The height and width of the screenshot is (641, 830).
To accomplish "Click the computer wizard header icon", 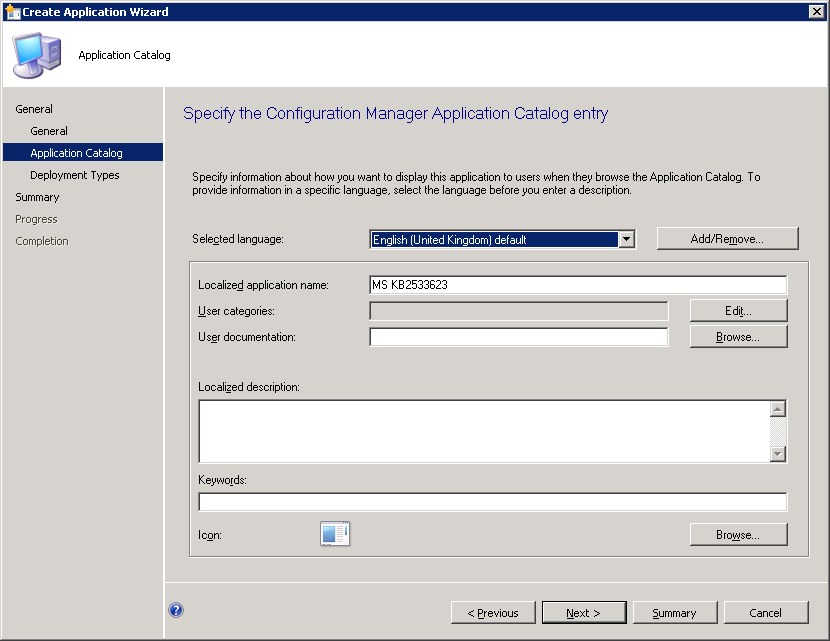I will (37, 54).
